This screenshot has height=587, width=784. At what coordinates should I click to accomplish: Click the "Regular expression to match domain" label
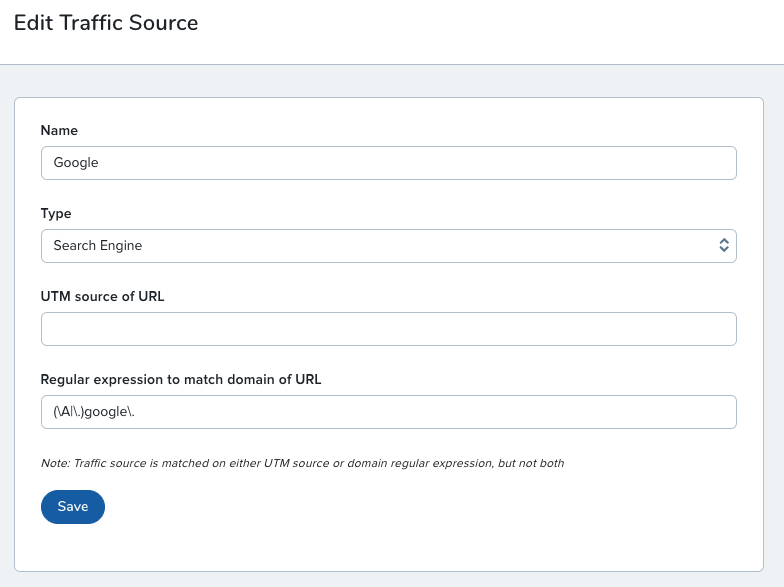coord(180,380)
